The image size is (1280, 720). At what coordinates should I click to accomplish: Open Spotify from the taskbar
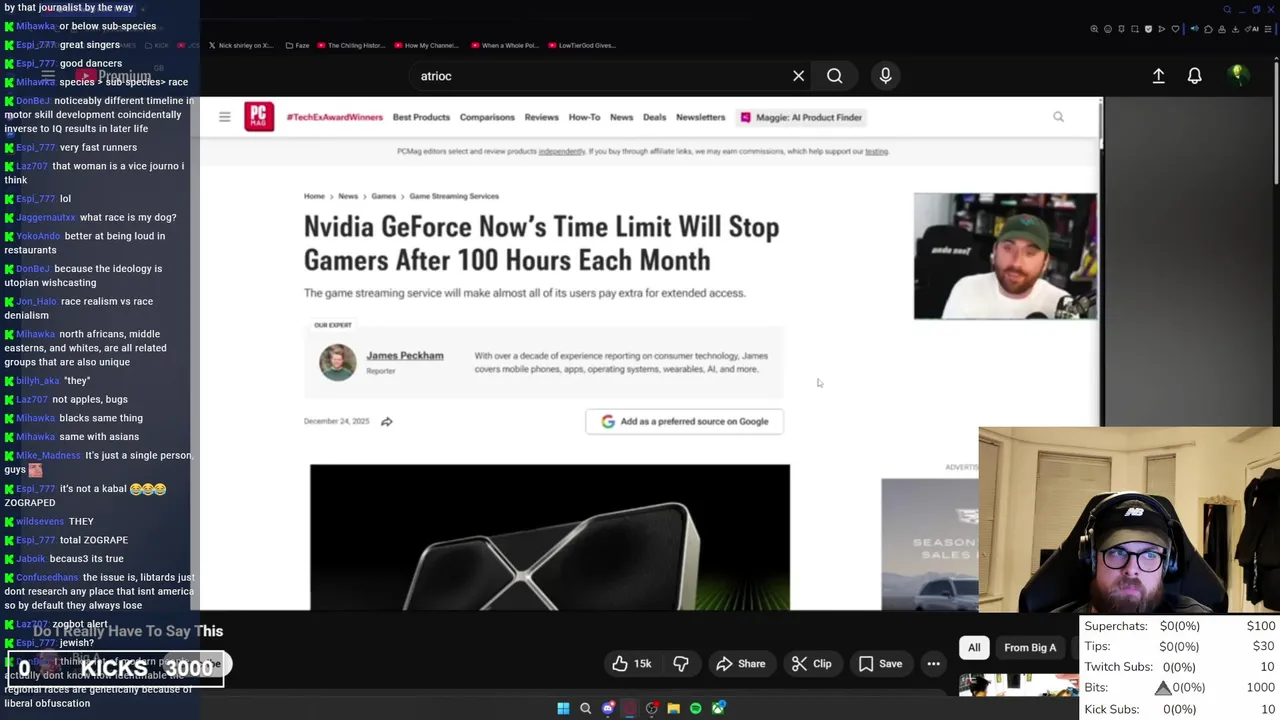click(x=696, y=708)
